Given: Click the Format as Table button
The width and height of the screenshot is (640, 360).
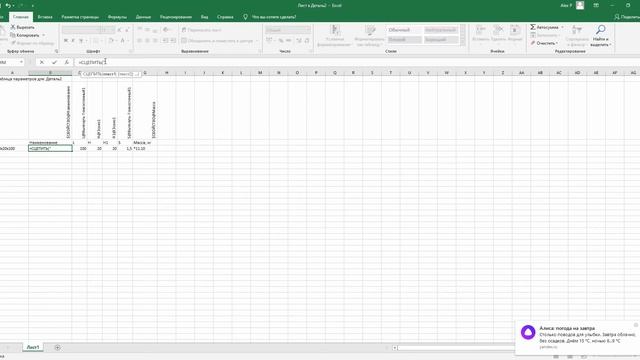Looking at the screenshot, I should [370, 36].
